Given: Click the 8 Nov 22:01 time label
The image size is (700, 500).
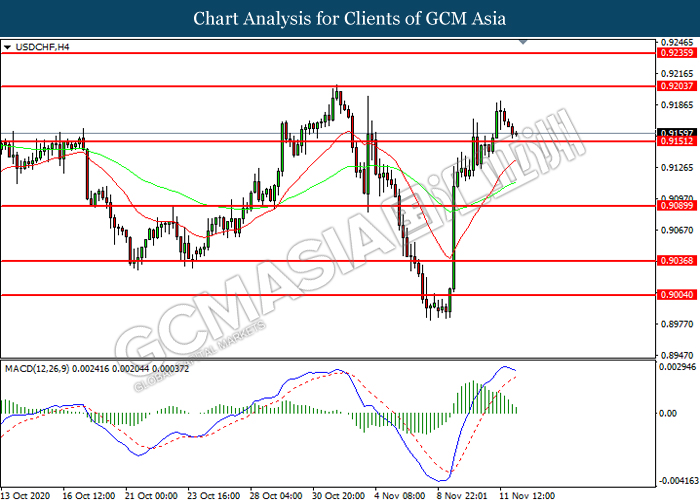Looking at the screenshot, I should pos(462,495).
